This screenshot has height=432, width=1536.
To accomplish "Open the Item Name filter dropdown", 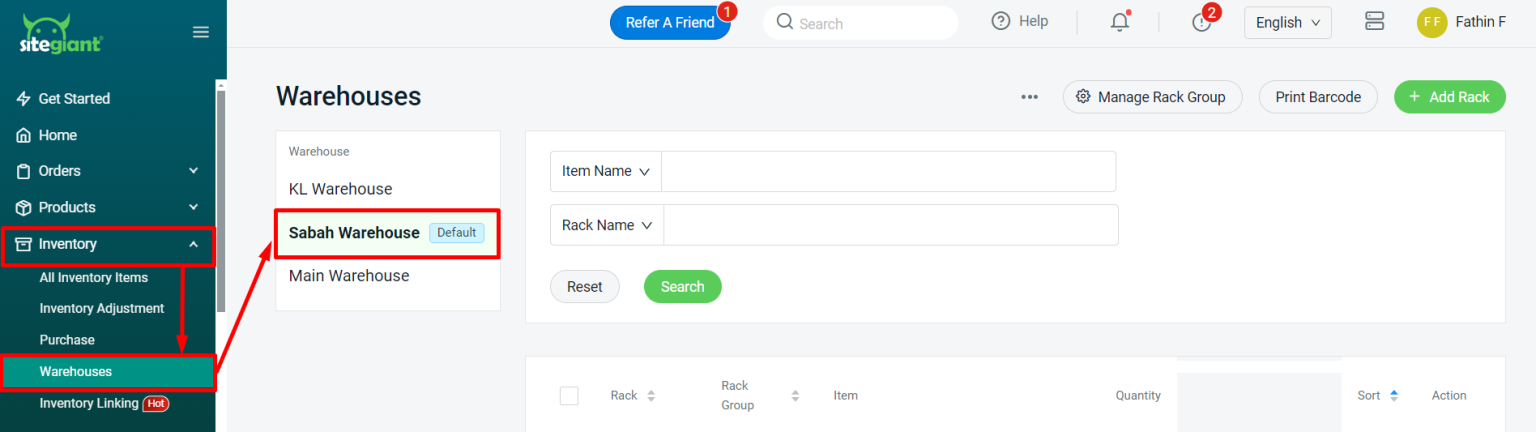I will click(x=606, y=171).
